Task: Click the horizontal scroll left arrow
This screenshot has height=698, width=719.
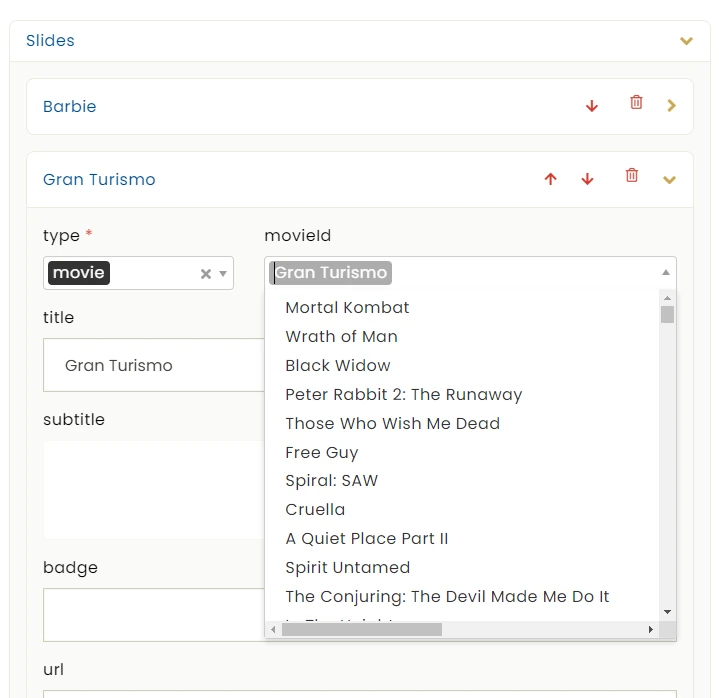Action: (273, 629)
